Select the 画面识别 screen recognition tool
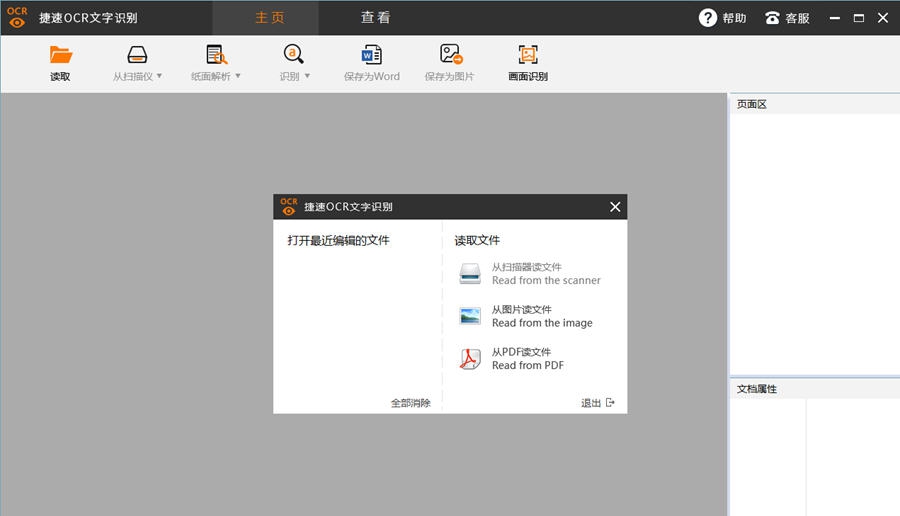 pyautogui.click(x=528, y=55)
